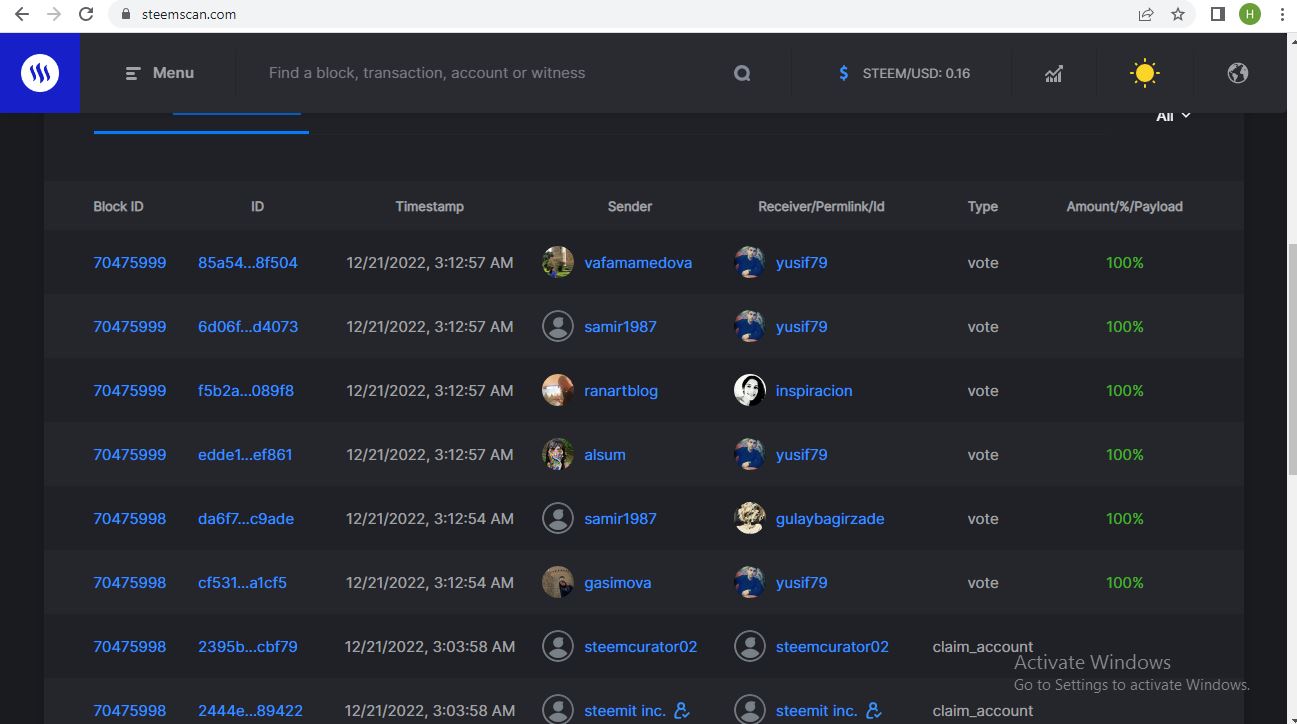Open transaction 6d06f...d4073
Viewport: 1297px width, 724px height.
248,327
